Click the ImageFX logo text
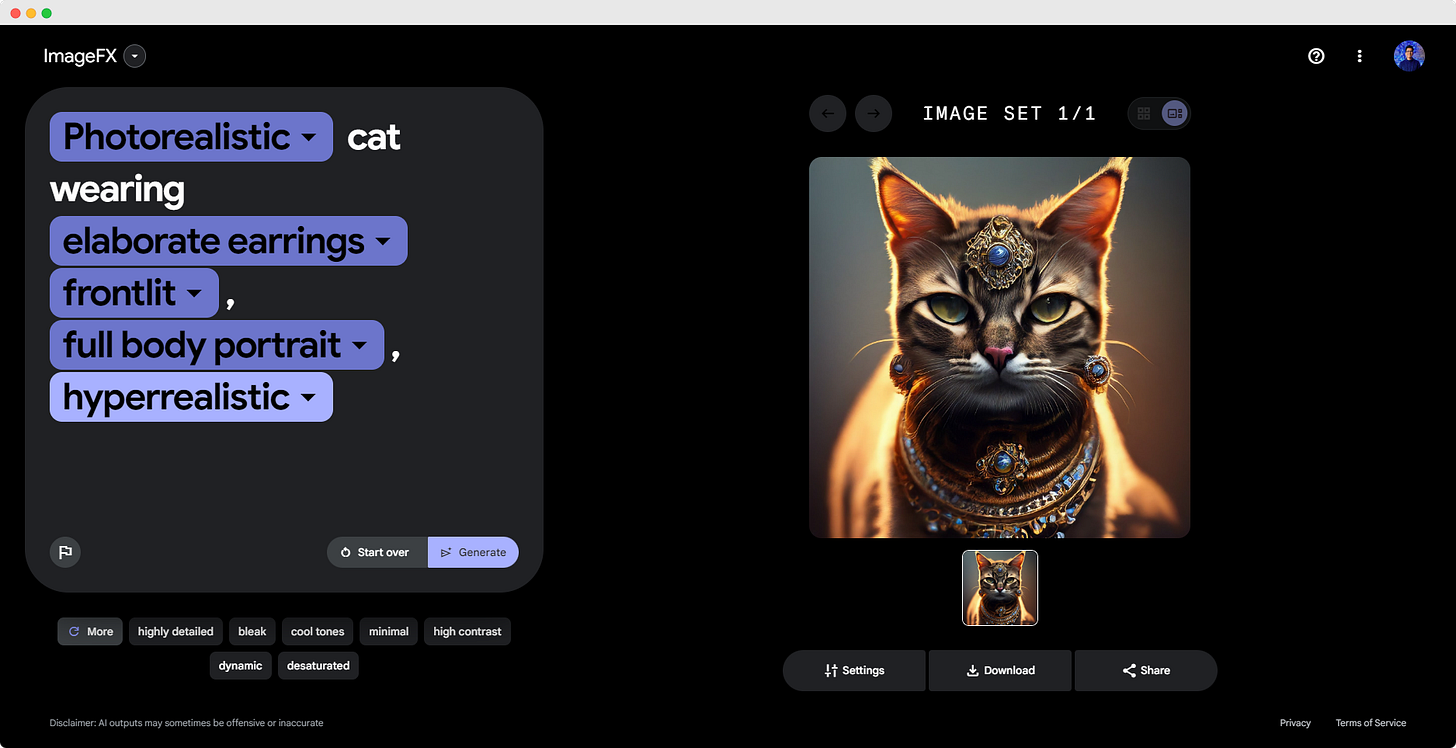Image resolution: width=1456 pixels, height=748 pixels. pyautogui.click(x=80, y=56)
